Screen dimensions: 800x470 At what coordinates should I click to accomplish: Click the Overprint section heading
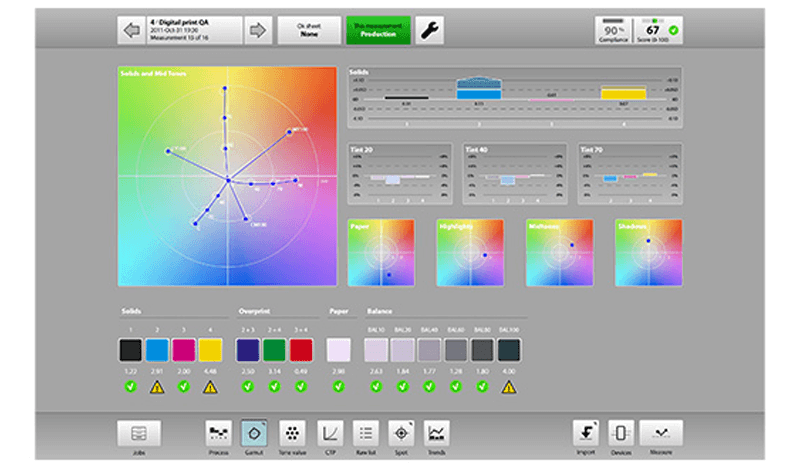(254, 311)
